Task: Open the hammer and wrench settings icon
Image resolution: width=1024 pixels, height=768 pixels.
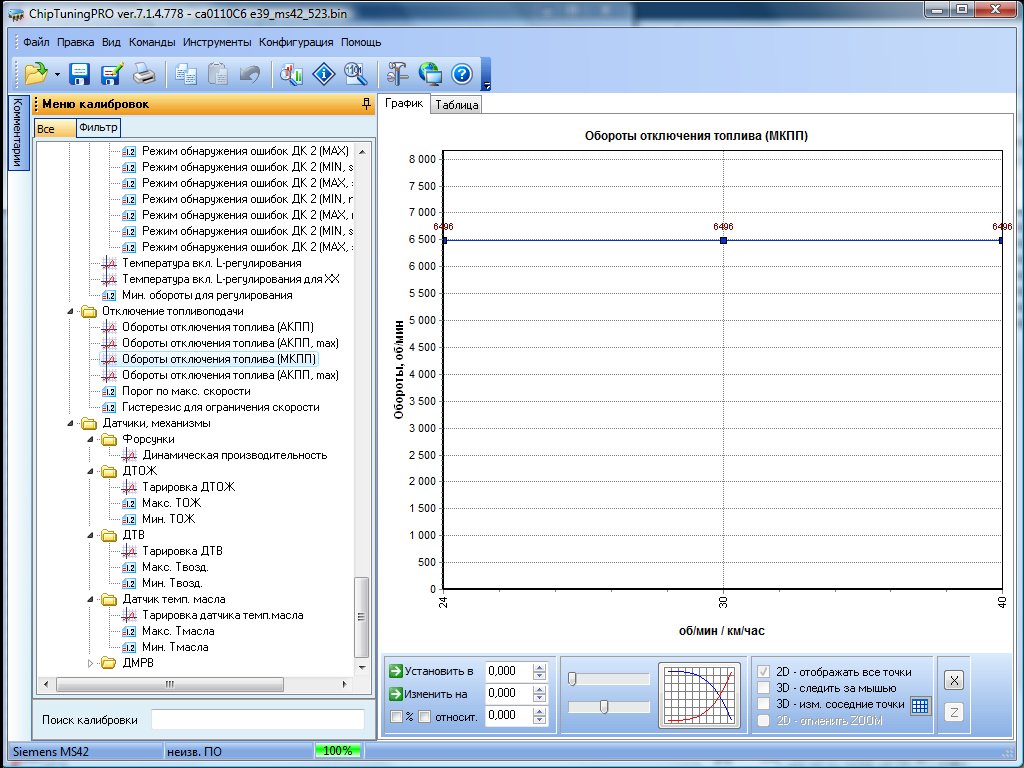Action: click(397, 73)
